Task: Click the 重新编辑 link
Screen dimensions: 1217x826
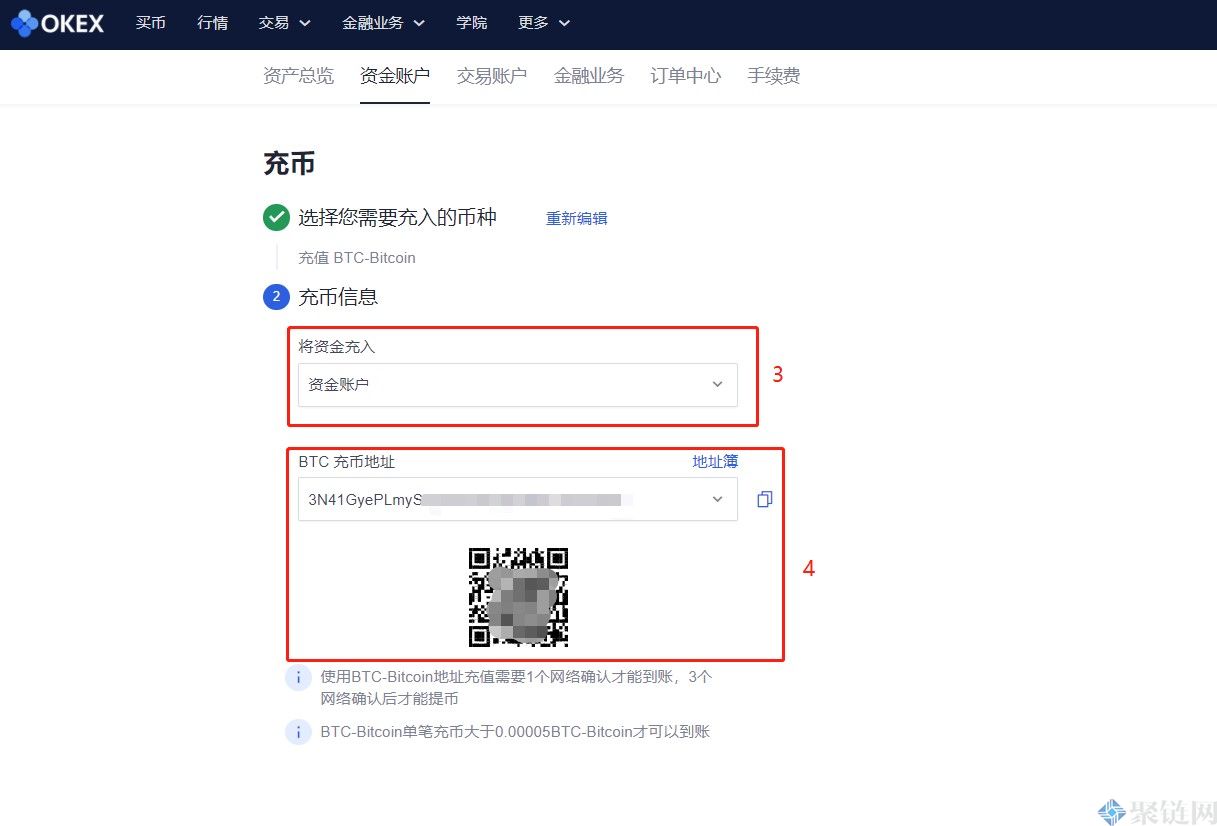Action: tap(576, 218)
